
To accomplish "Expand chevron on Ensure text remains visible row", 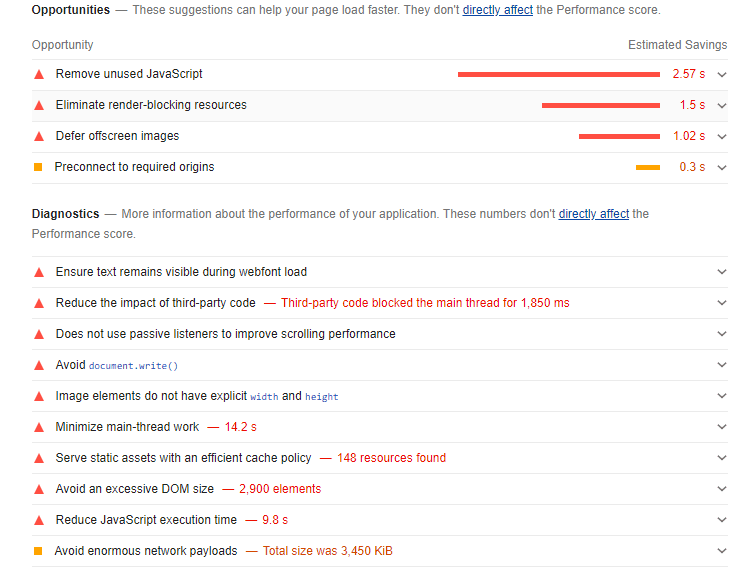I will [722, 272].
